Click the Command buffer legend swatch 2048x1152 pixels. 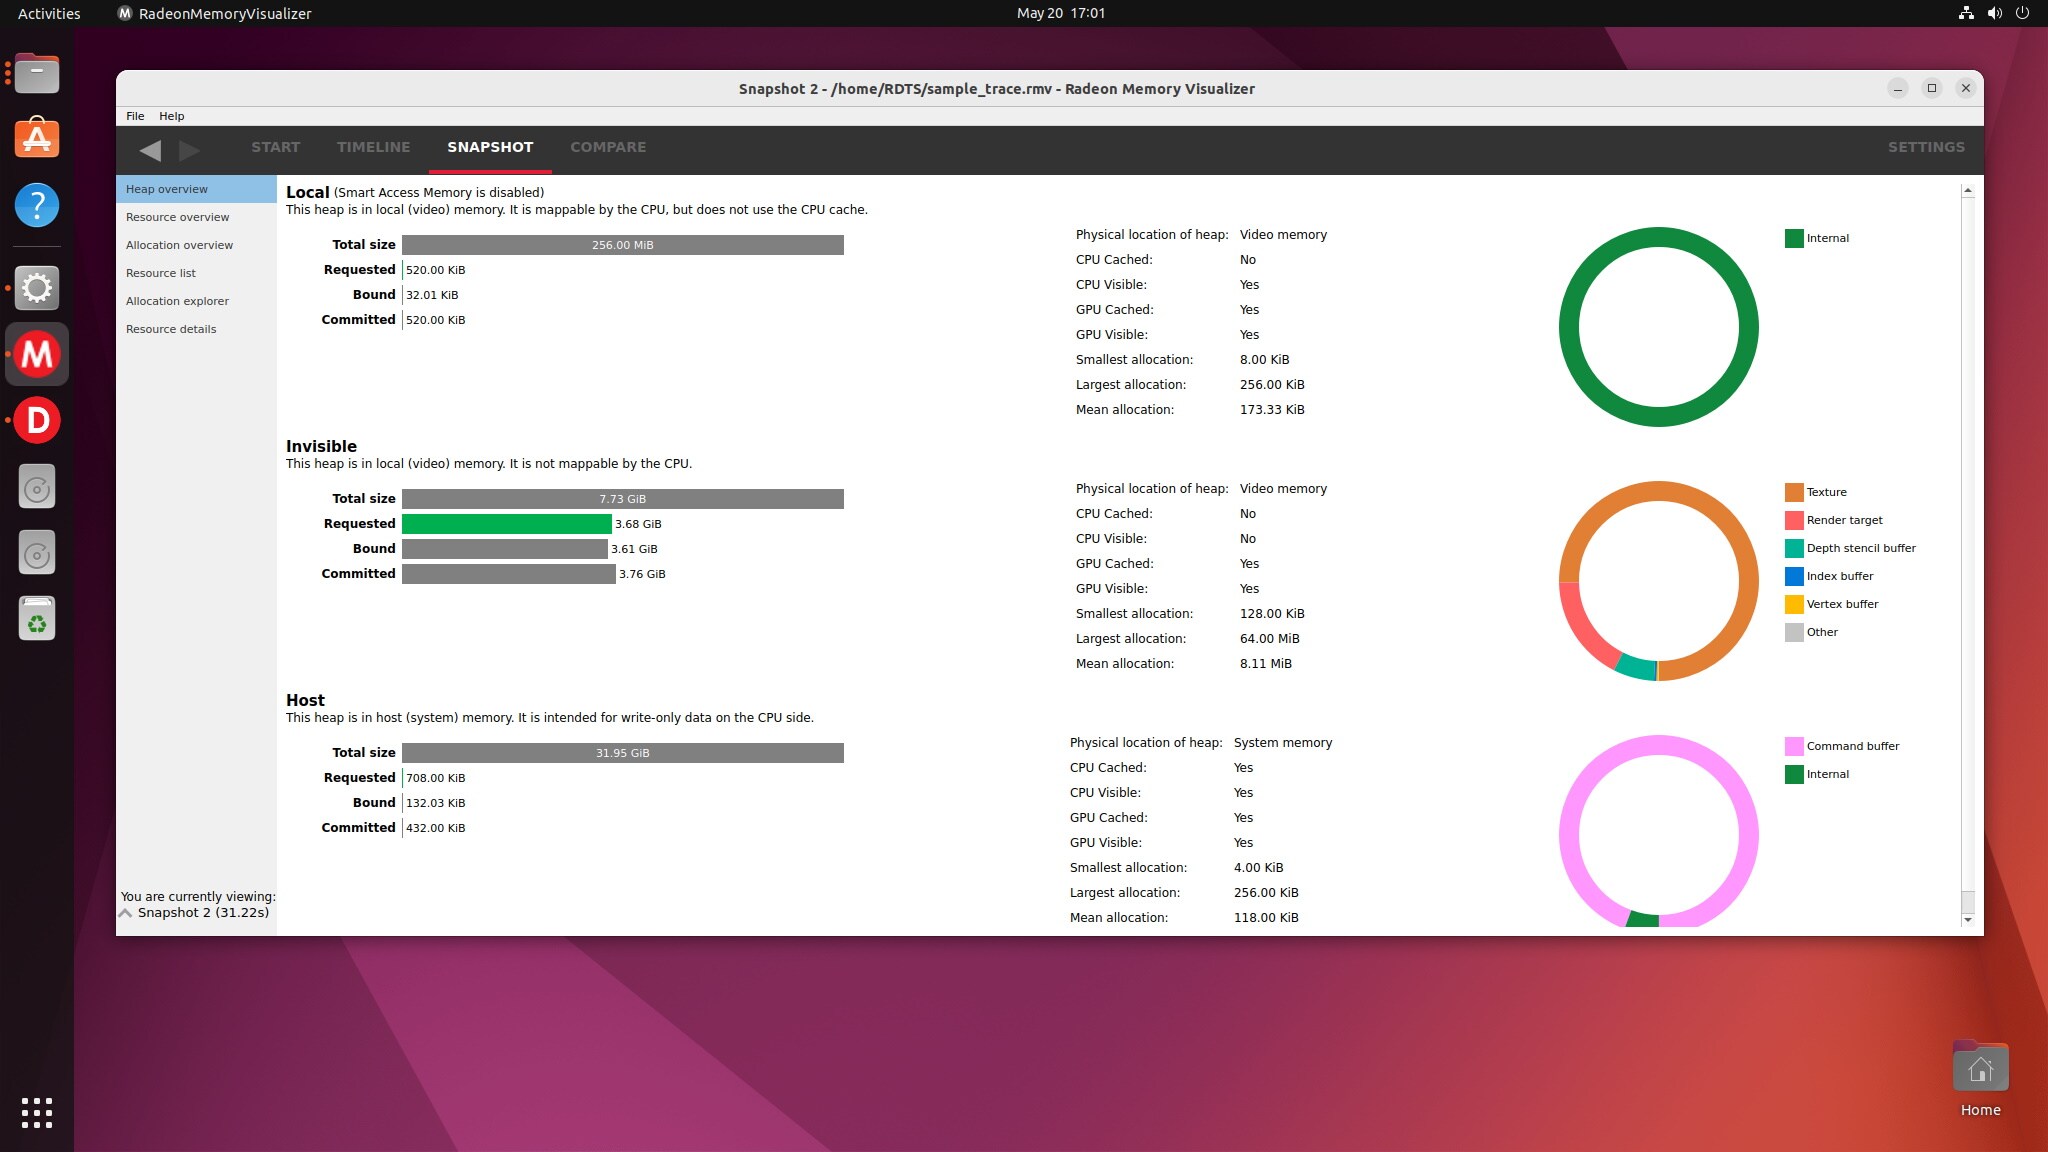(x=1794, y=746)
